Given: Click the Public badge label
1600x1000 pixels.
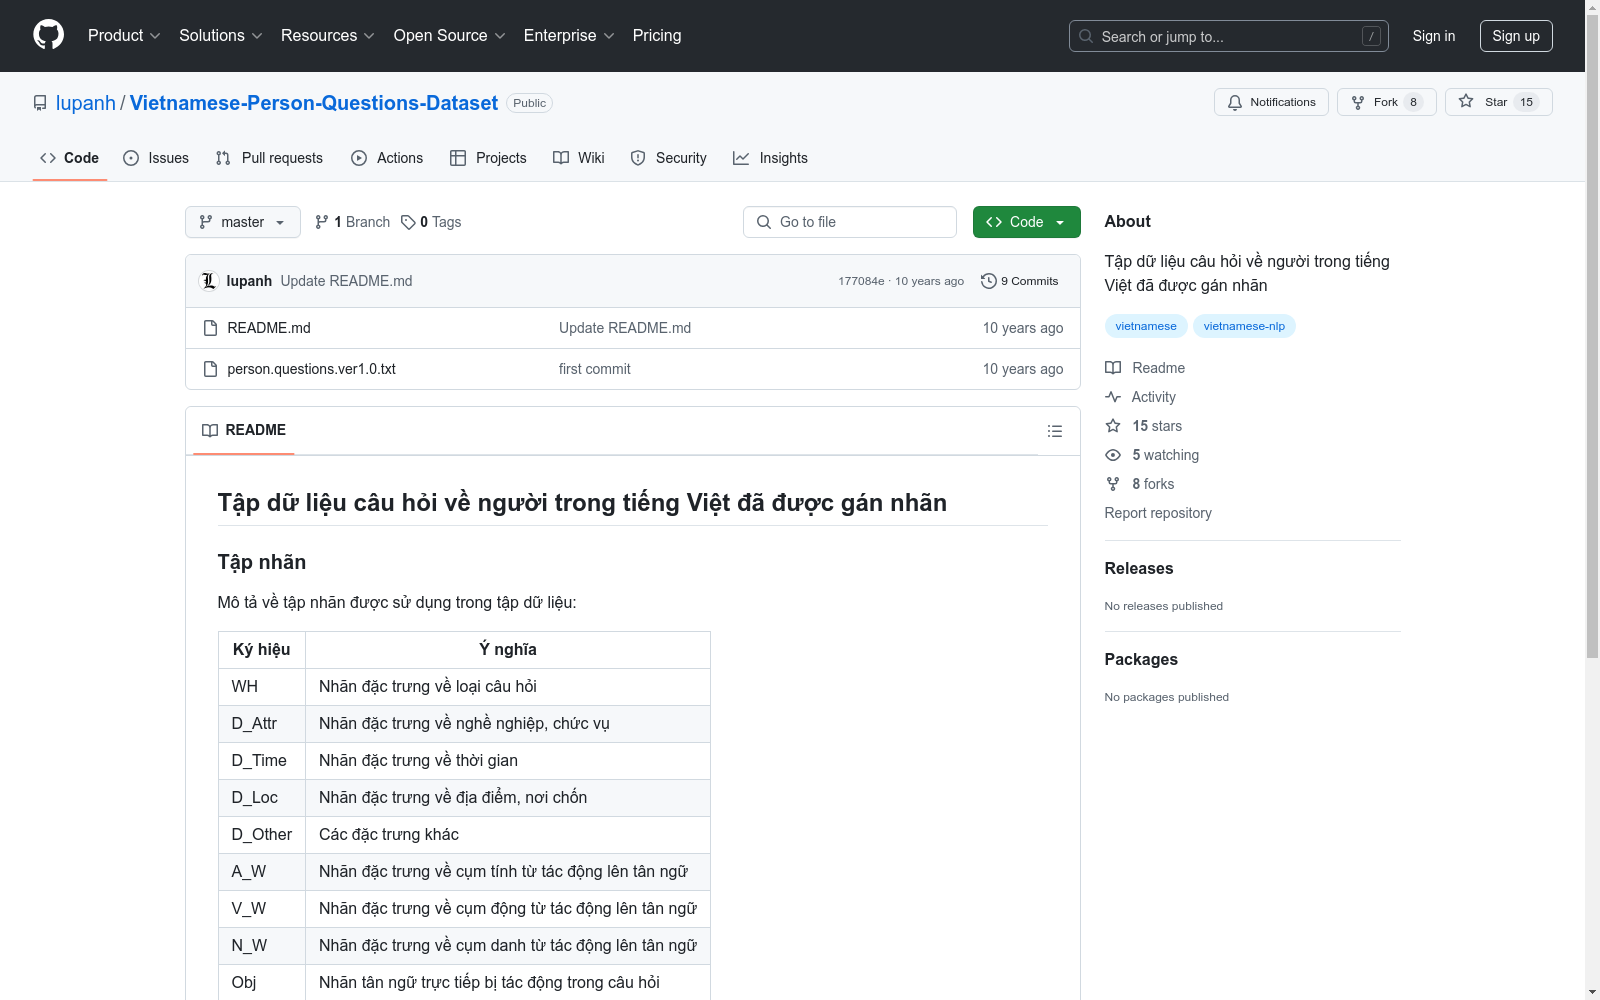Looking at the screenshot, I should tap(530, 103).
